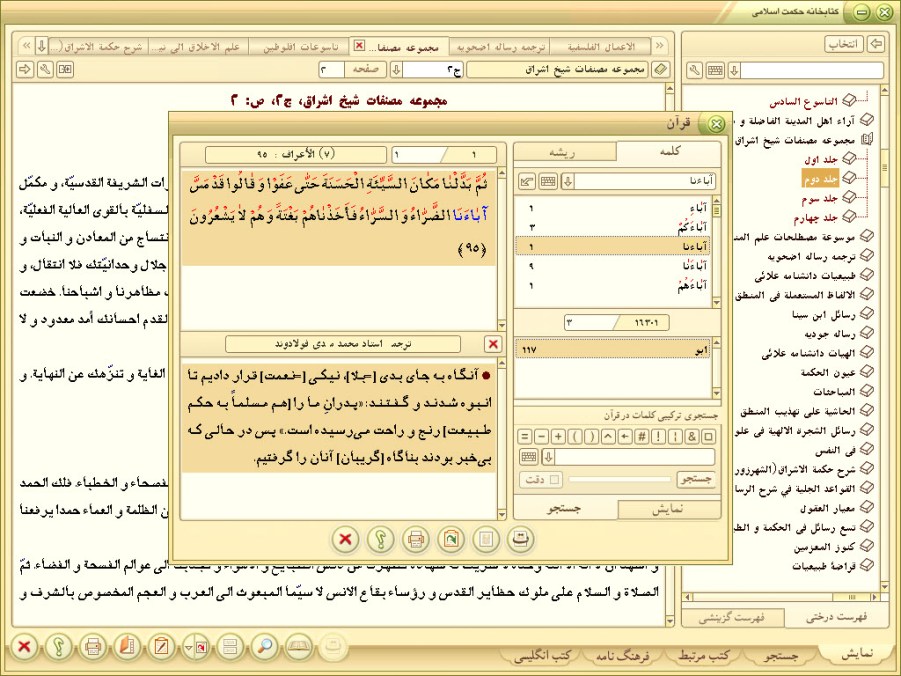Click the back arrow button beside انتخاب
This screenshot has width=901, height=676.
(x=876, y=44)
